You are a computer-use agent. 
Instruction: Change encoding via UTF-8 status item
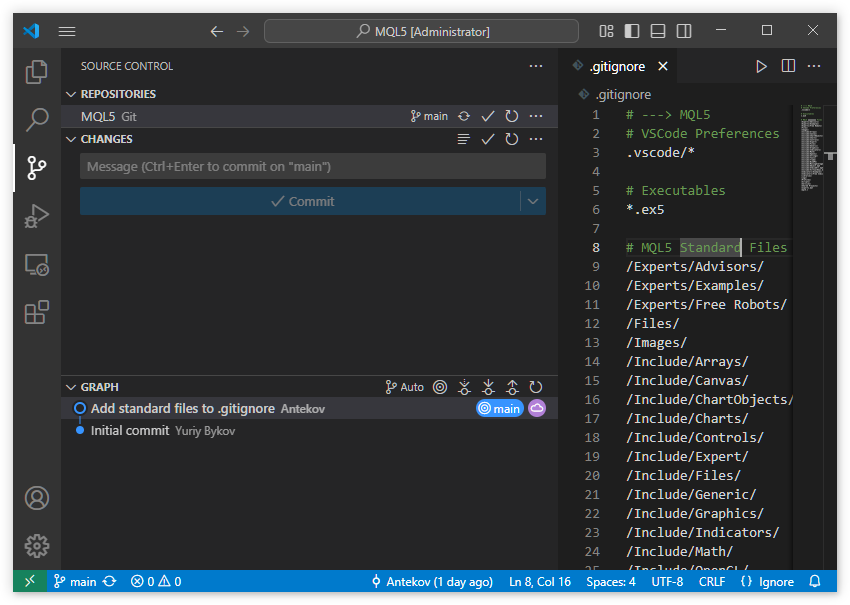(667, 581)
